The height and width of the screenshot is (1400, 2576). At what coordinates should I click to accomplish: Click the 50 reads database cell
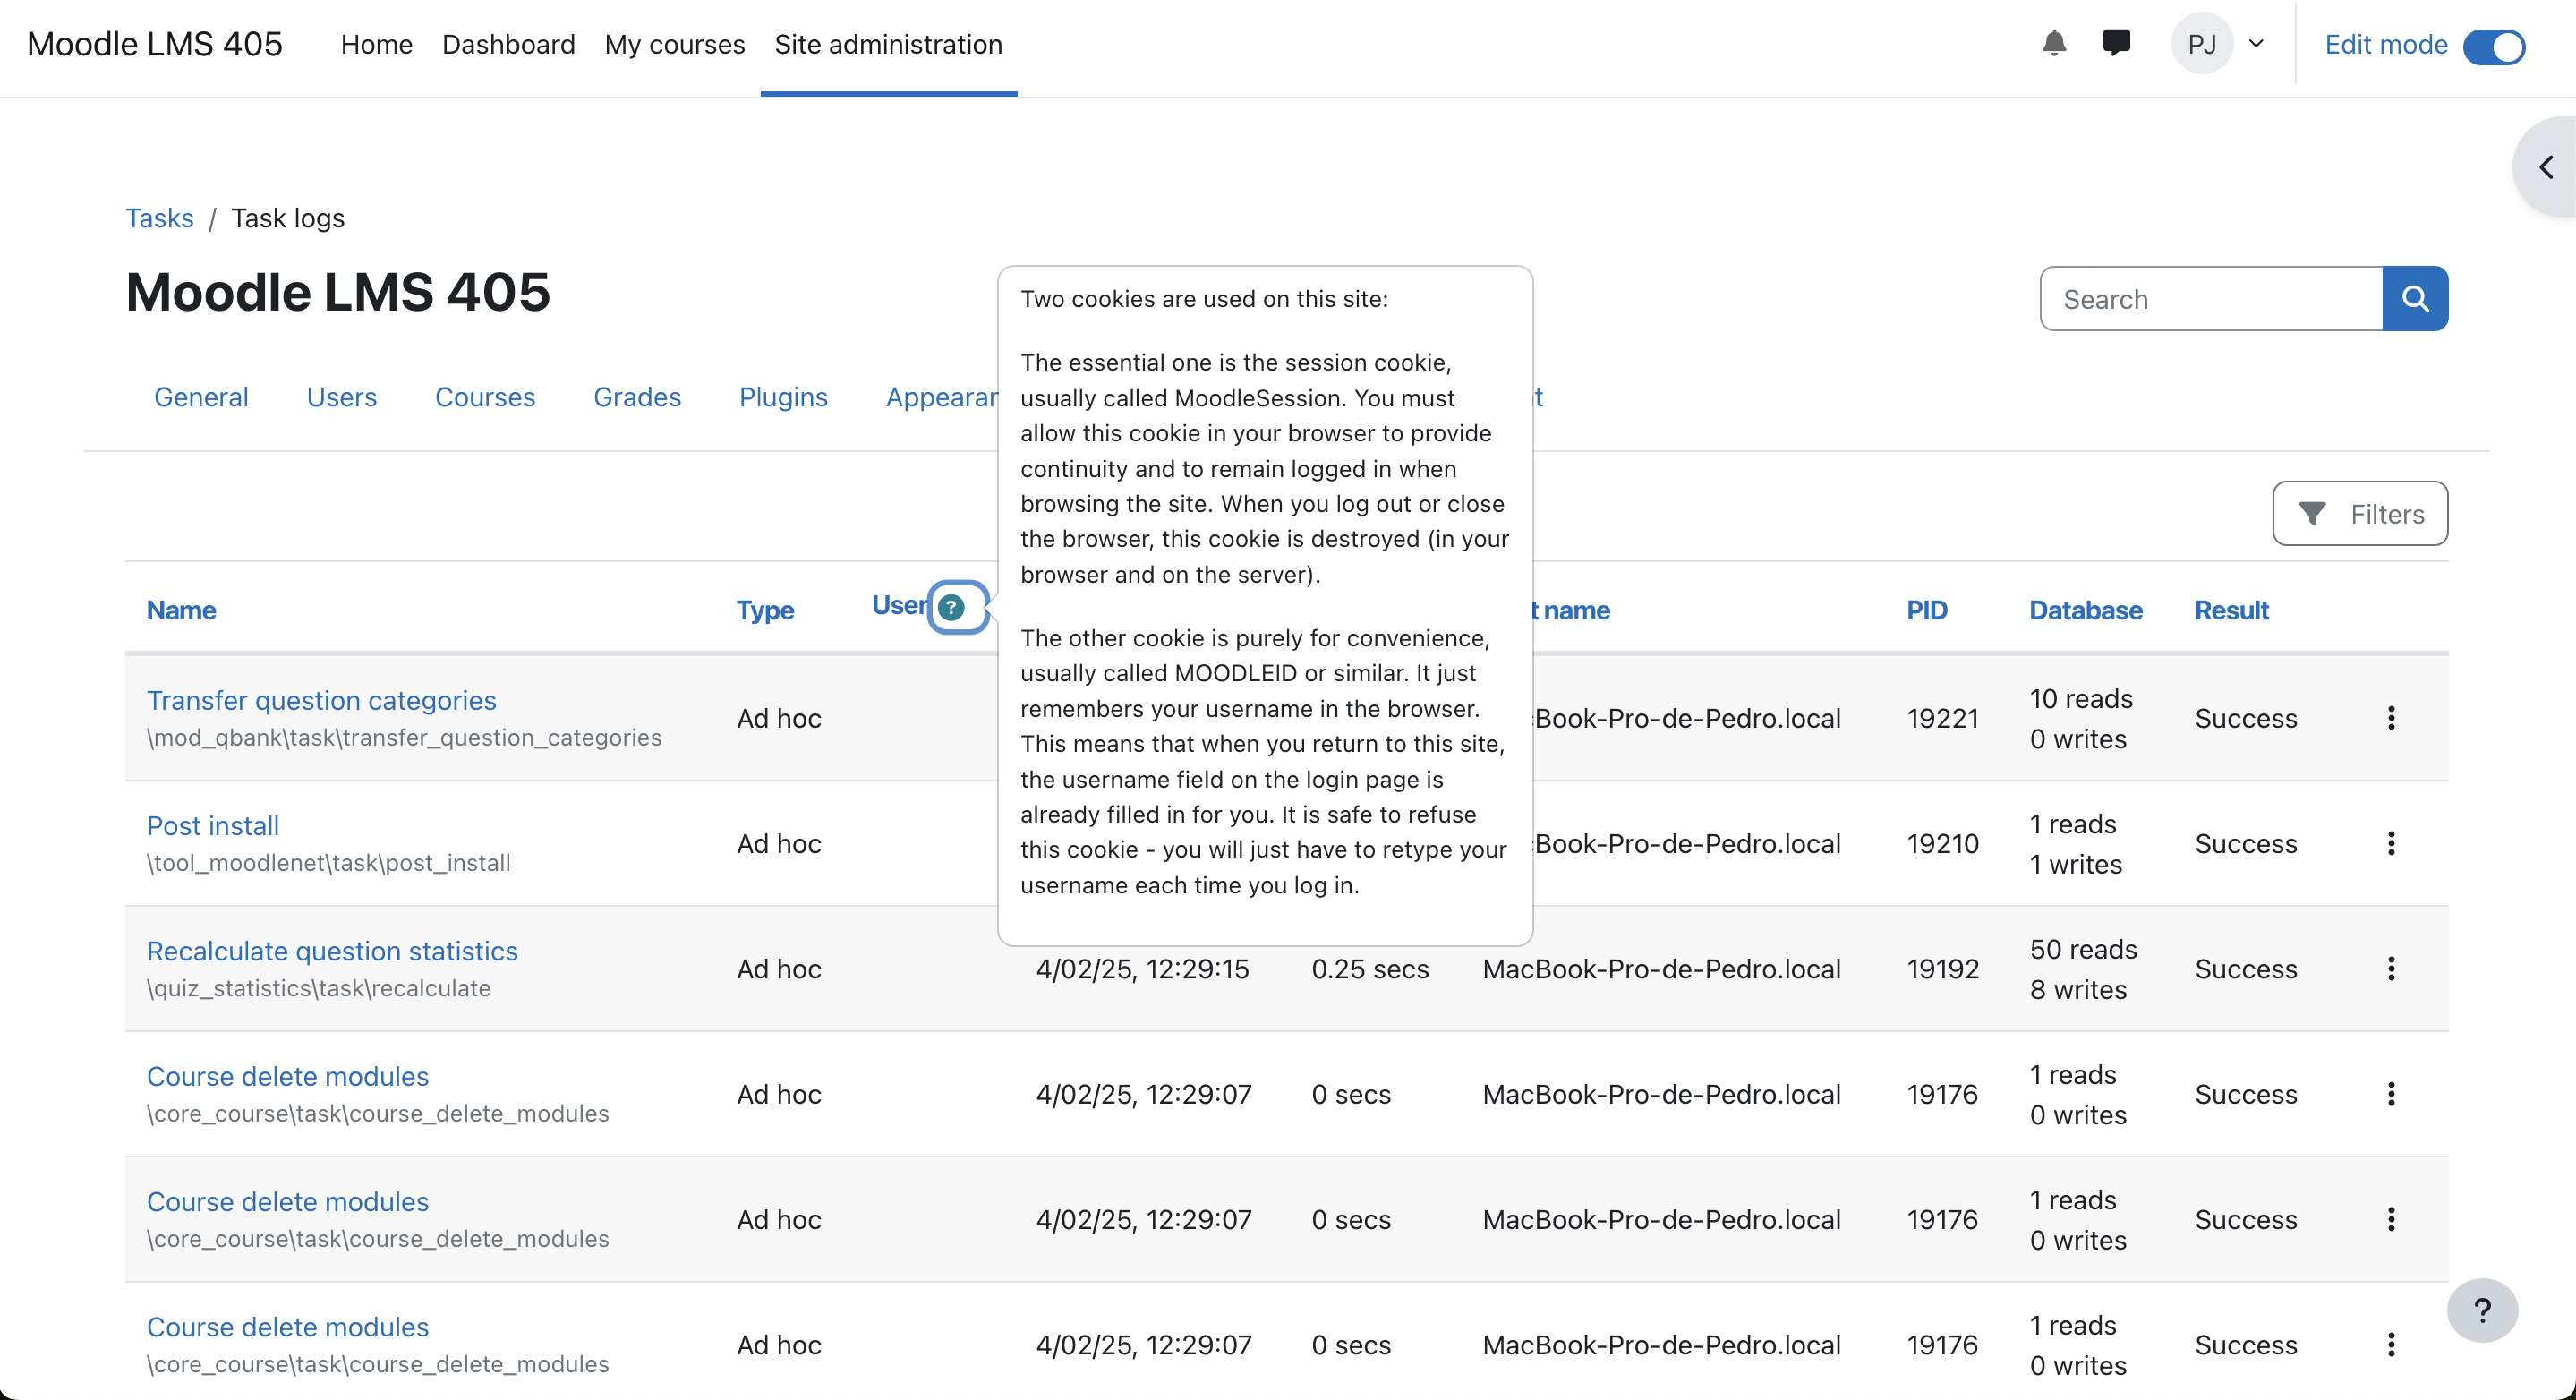(x=2083, y=949)
